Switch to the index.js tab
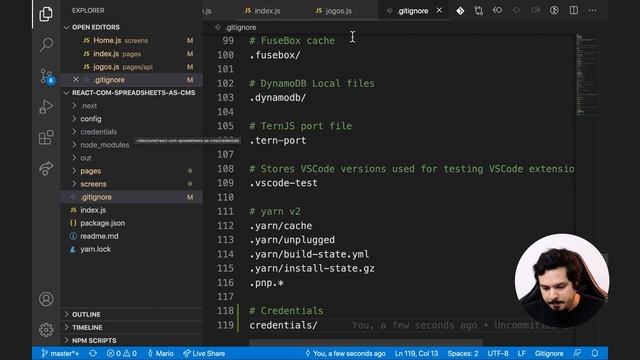Screen dimensions: 640x360 coord(262,11)
